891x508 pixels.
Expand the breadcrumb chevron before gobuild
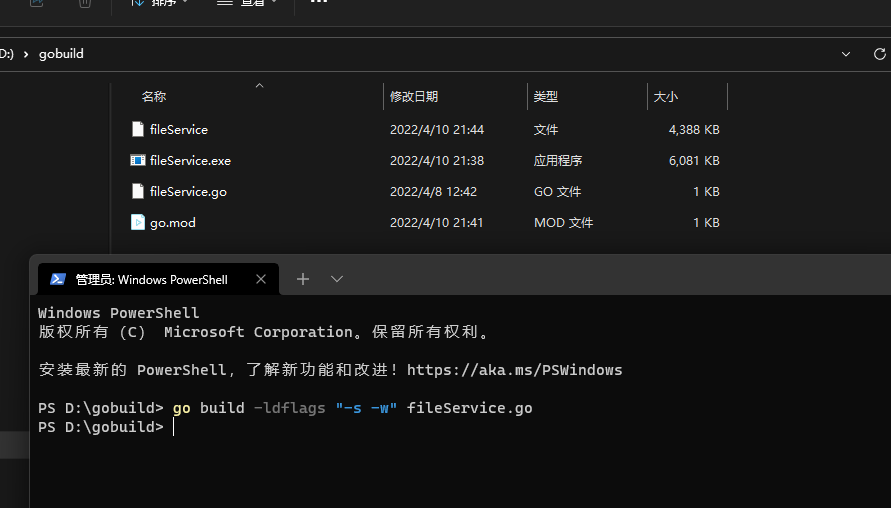[x=26, y=54]
